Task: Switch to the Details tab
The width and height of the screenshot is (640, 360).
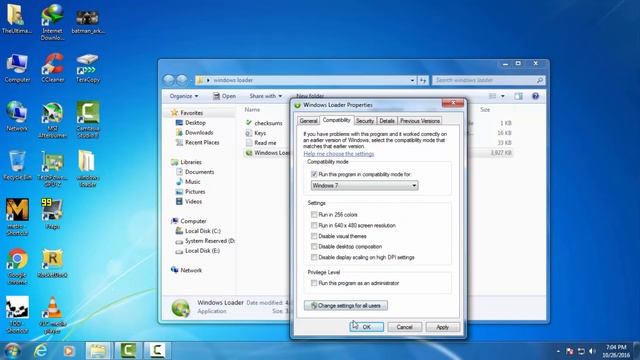Action: 387,121
